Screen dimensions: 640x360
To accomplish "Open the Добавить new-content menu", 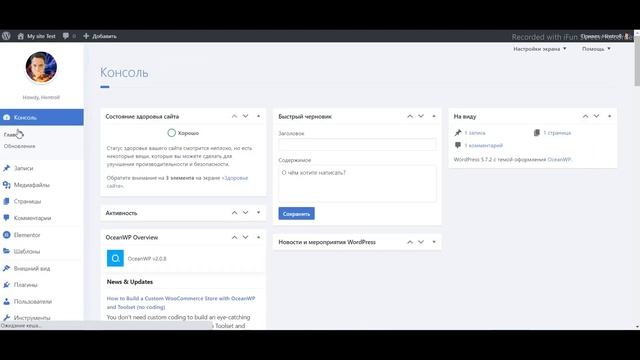I will pos(100,36).
